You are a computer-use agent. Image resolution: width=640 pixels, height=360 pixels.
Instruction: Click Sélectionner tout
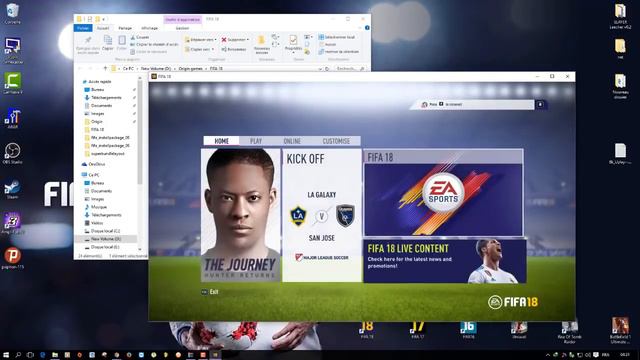coord(337,37)
